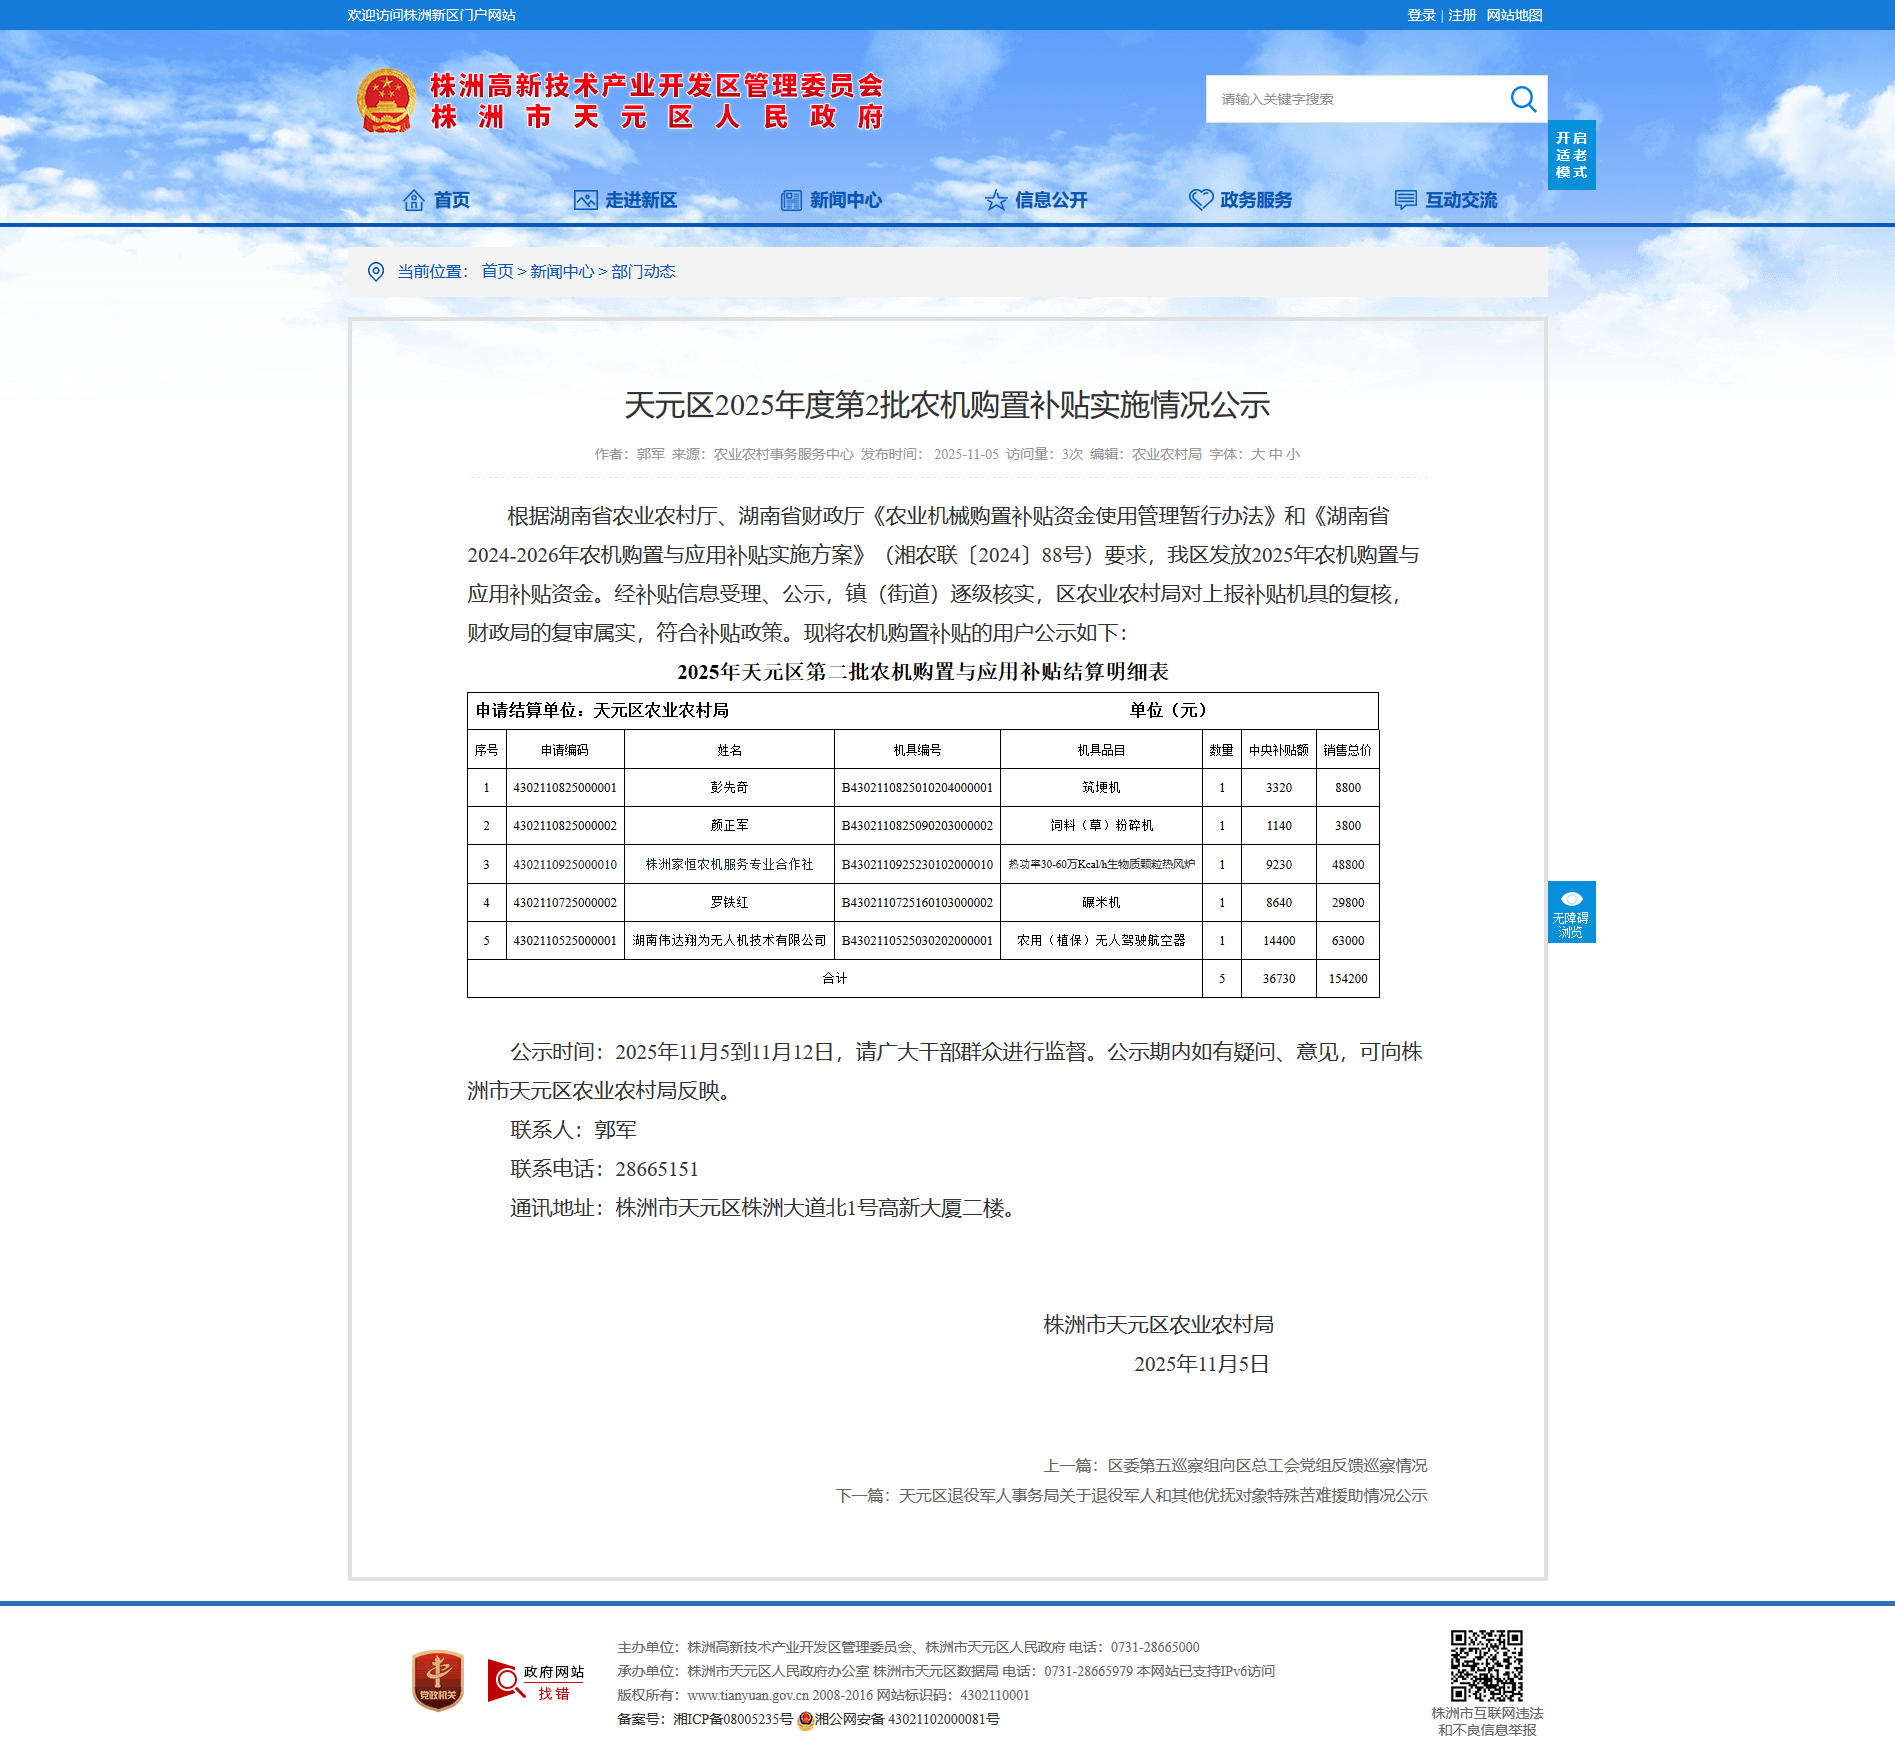
Task: Click the location pin icon in the breadcrumb
Action: coord(376,272)
